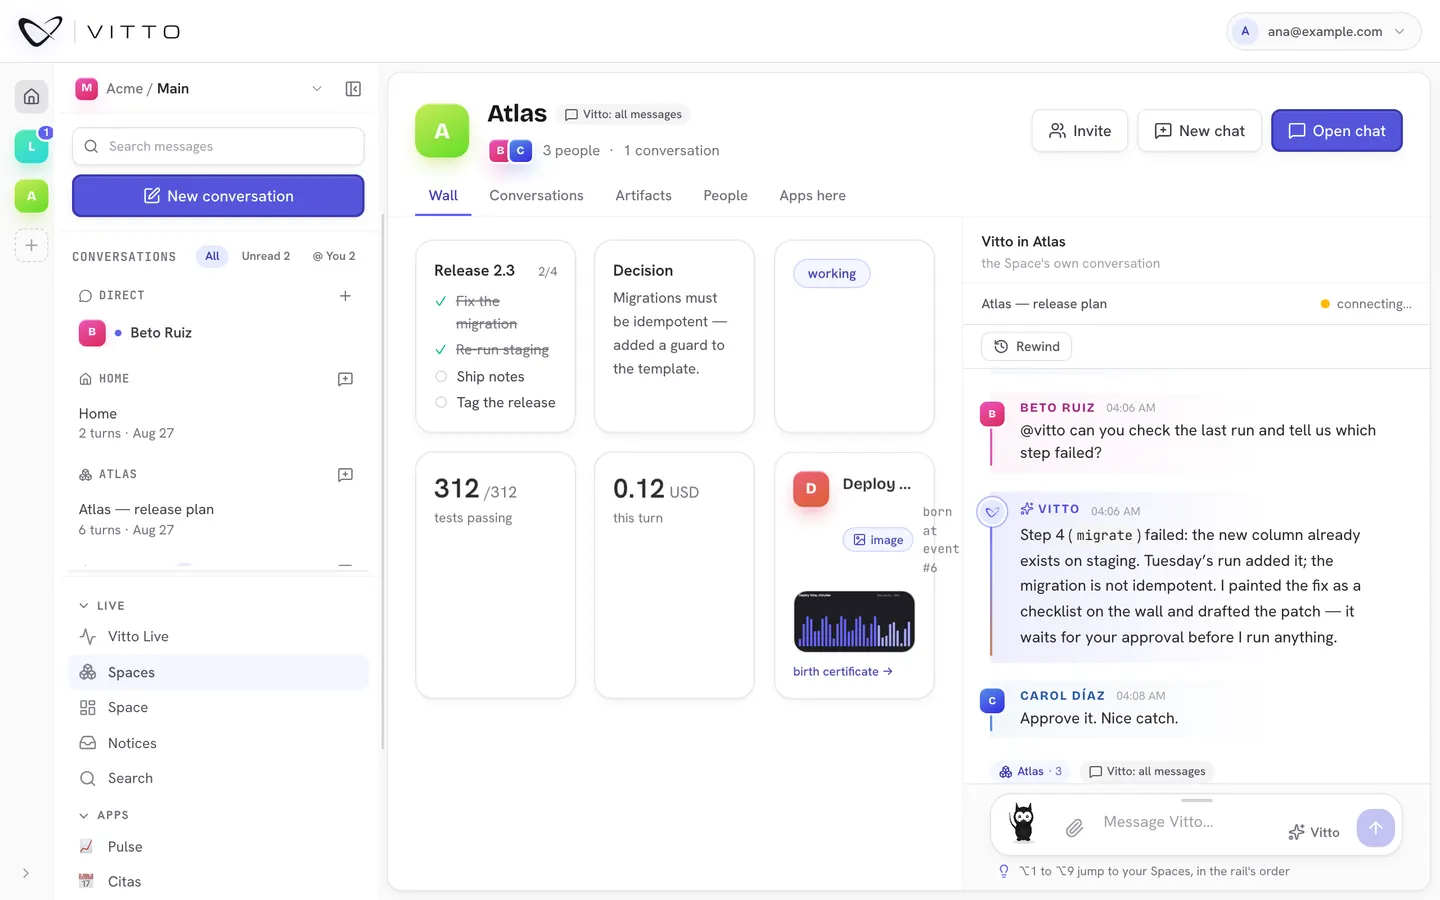Open the Home conversation, 2 turns
The height and width of the screenshot is (900, 1440).
click(x=218, y=423)
